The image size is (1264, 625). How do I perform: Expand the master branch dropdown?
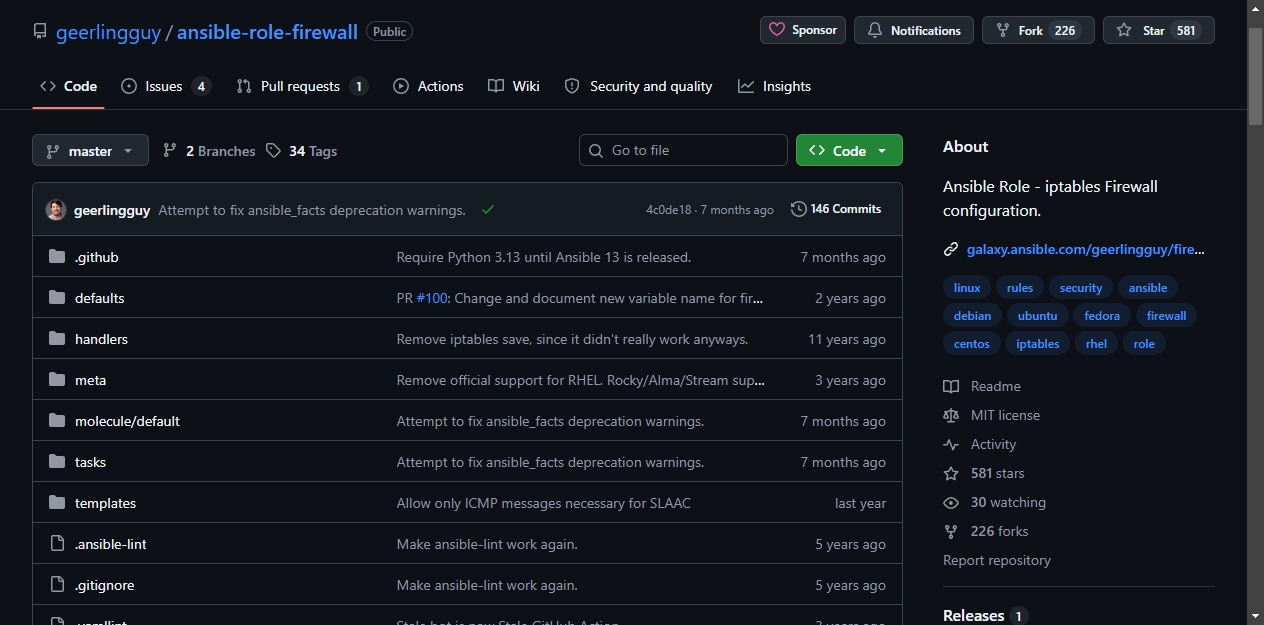coord(90,151)
